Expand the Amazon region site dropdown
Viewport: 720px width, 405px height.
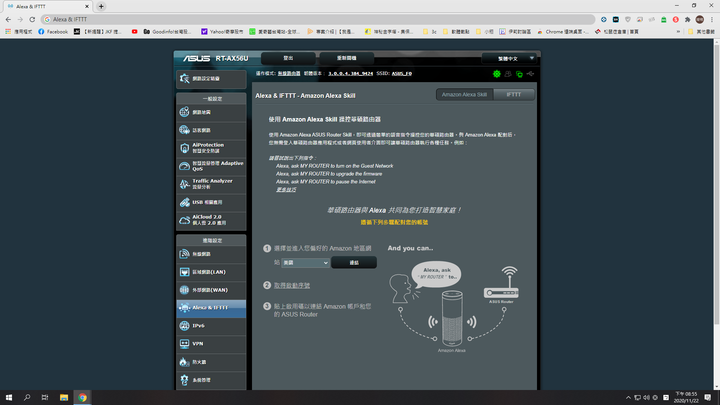(x=305, y=263)
